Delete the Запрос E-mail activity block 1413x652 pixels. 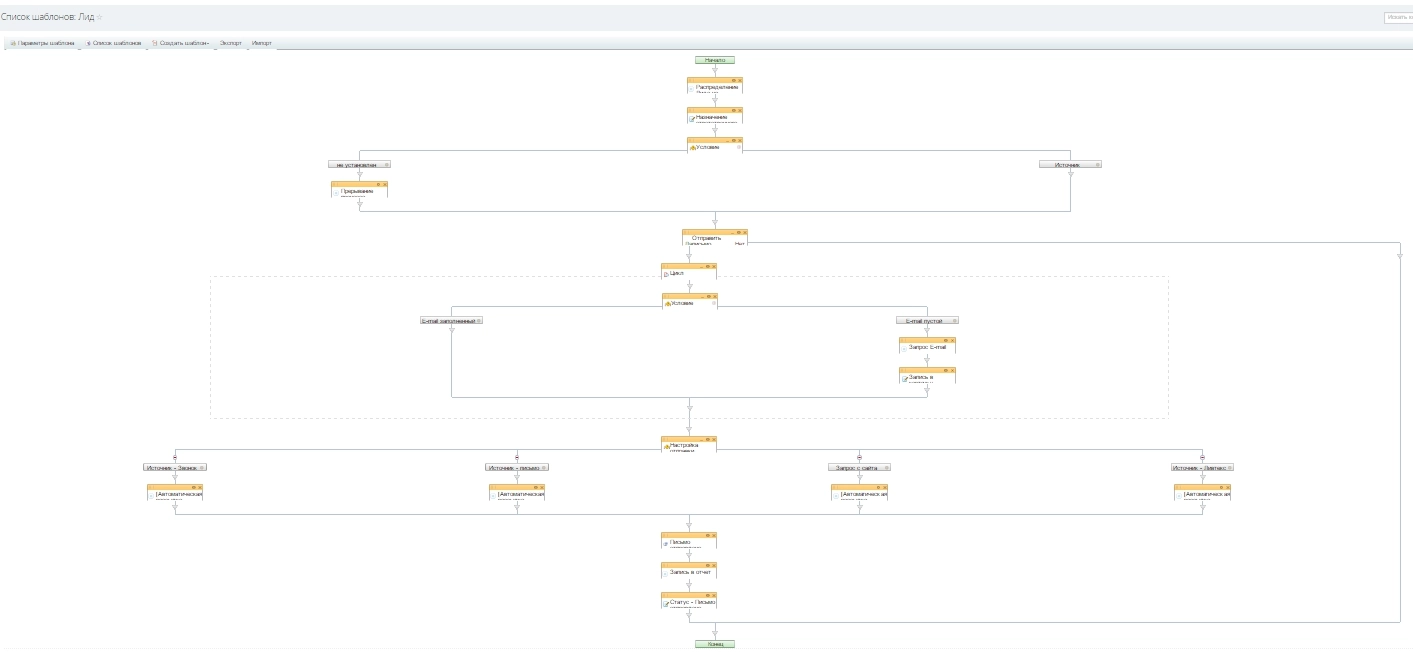[x=951, y=340]
